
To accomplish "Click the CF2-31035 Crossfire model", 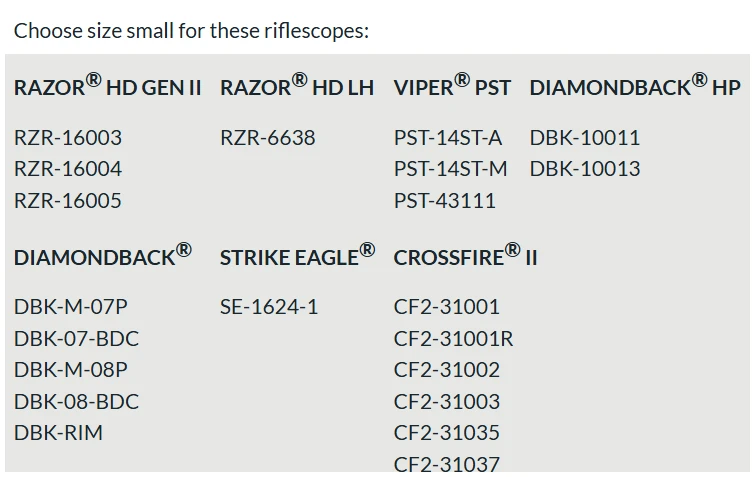I will click(x=446, y=433).
